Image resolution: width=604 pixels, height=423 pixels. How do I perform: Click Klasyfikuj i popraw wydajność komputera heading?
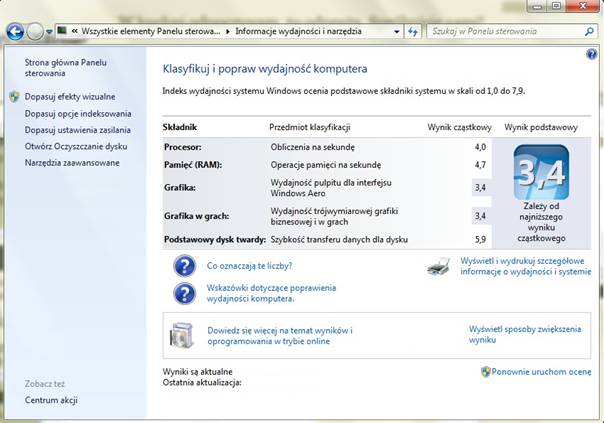(x=265, y=69)
